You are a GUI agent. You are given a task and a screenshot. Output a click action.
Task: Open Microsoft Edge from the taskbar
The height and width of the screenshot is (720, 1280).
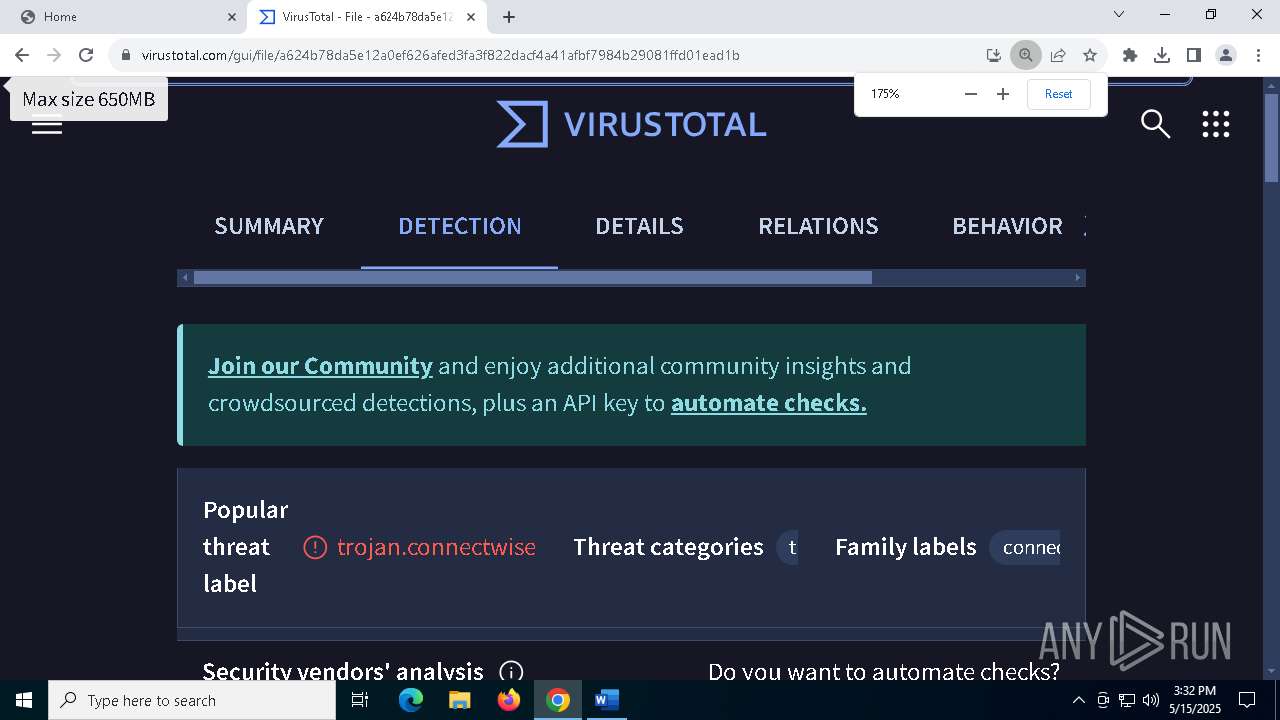pos(411,700)
